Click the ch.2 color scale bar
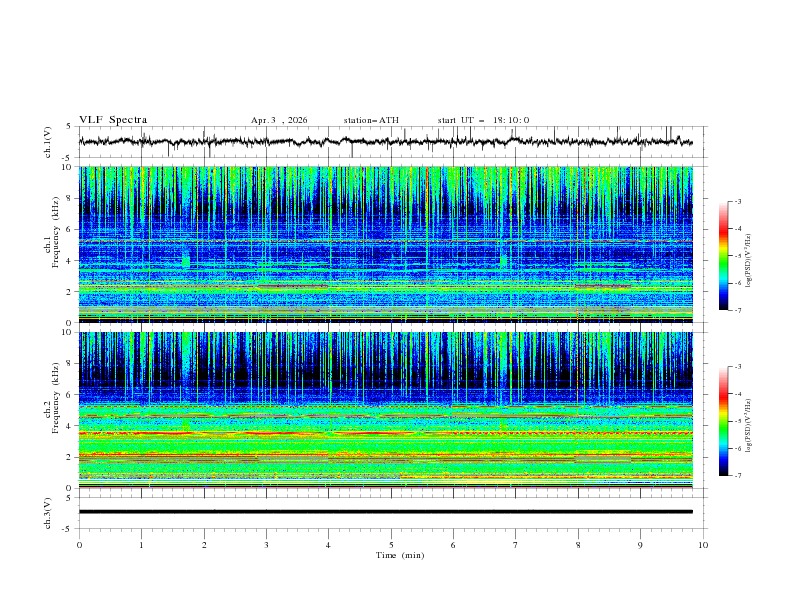 pyautogui.click(x=723, y=421)
